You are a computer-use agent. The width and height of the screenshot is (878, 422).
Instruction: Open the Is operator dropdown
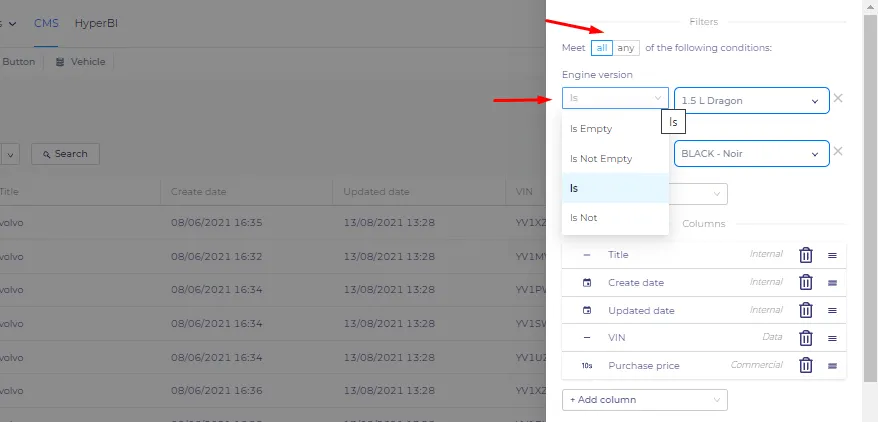click(x=615, y=98)
